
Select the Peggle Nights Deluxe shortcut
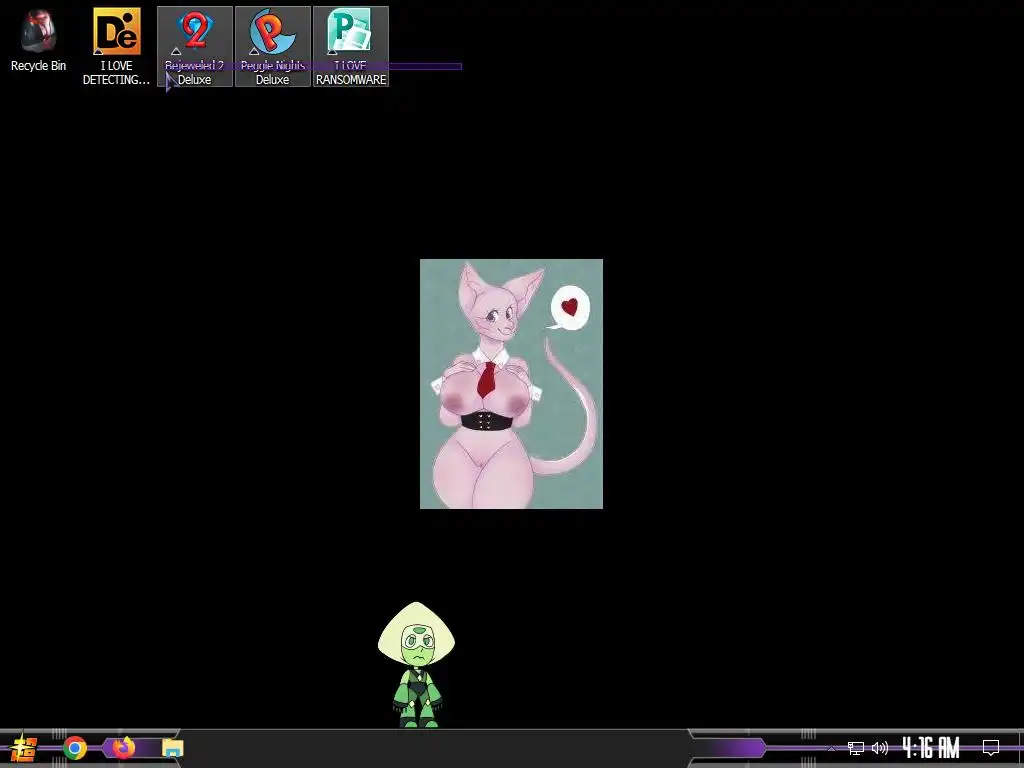272,46
